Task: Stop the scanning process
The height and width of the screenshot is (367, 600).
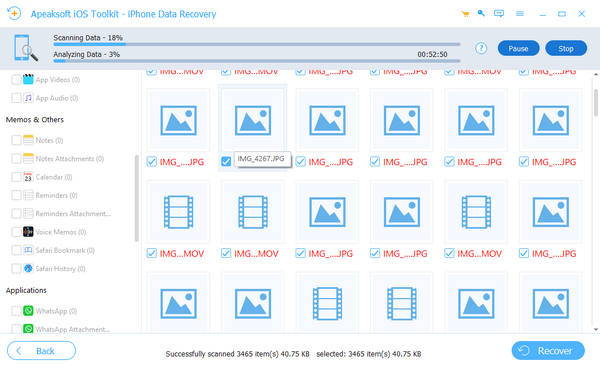Action: point(566,49)
